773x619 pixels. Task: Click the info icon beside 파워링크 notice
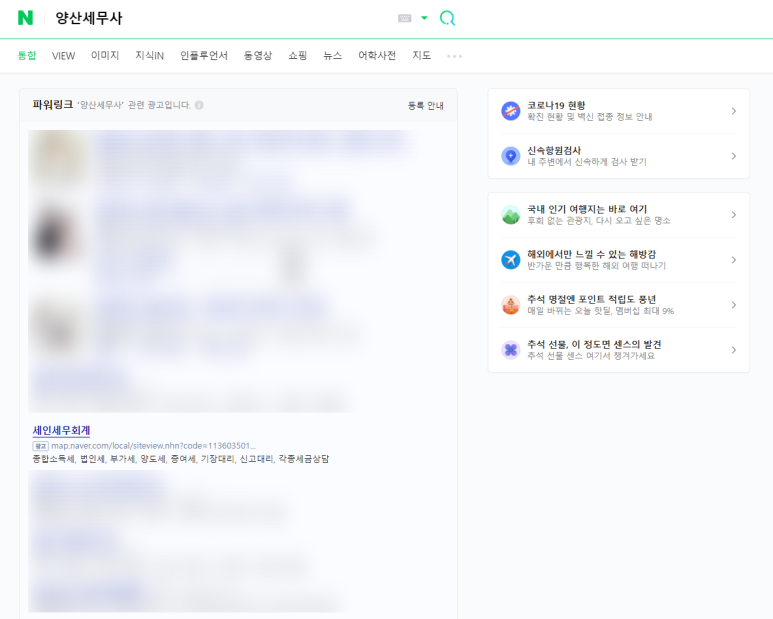pos(199,105)
